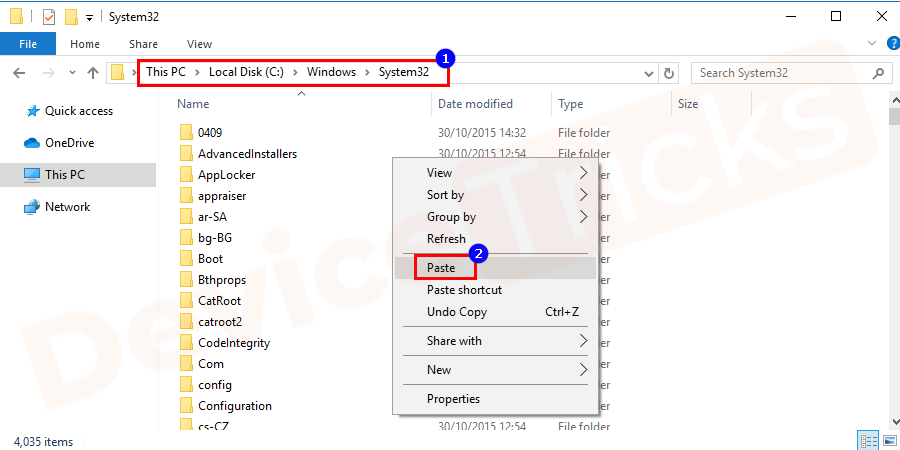Expand New submenu in context menu
Screen dimensions: 900x450
click(495, 370)
